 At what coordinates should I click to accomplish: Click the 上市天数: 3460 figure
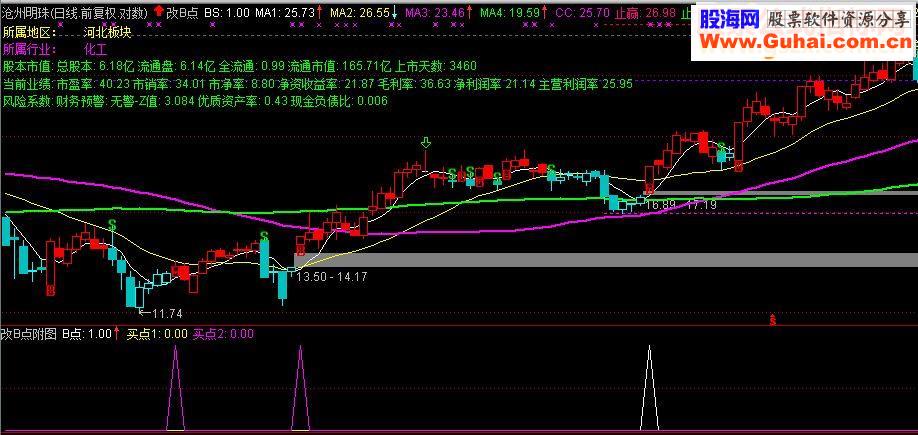click(x=434, y=66)
